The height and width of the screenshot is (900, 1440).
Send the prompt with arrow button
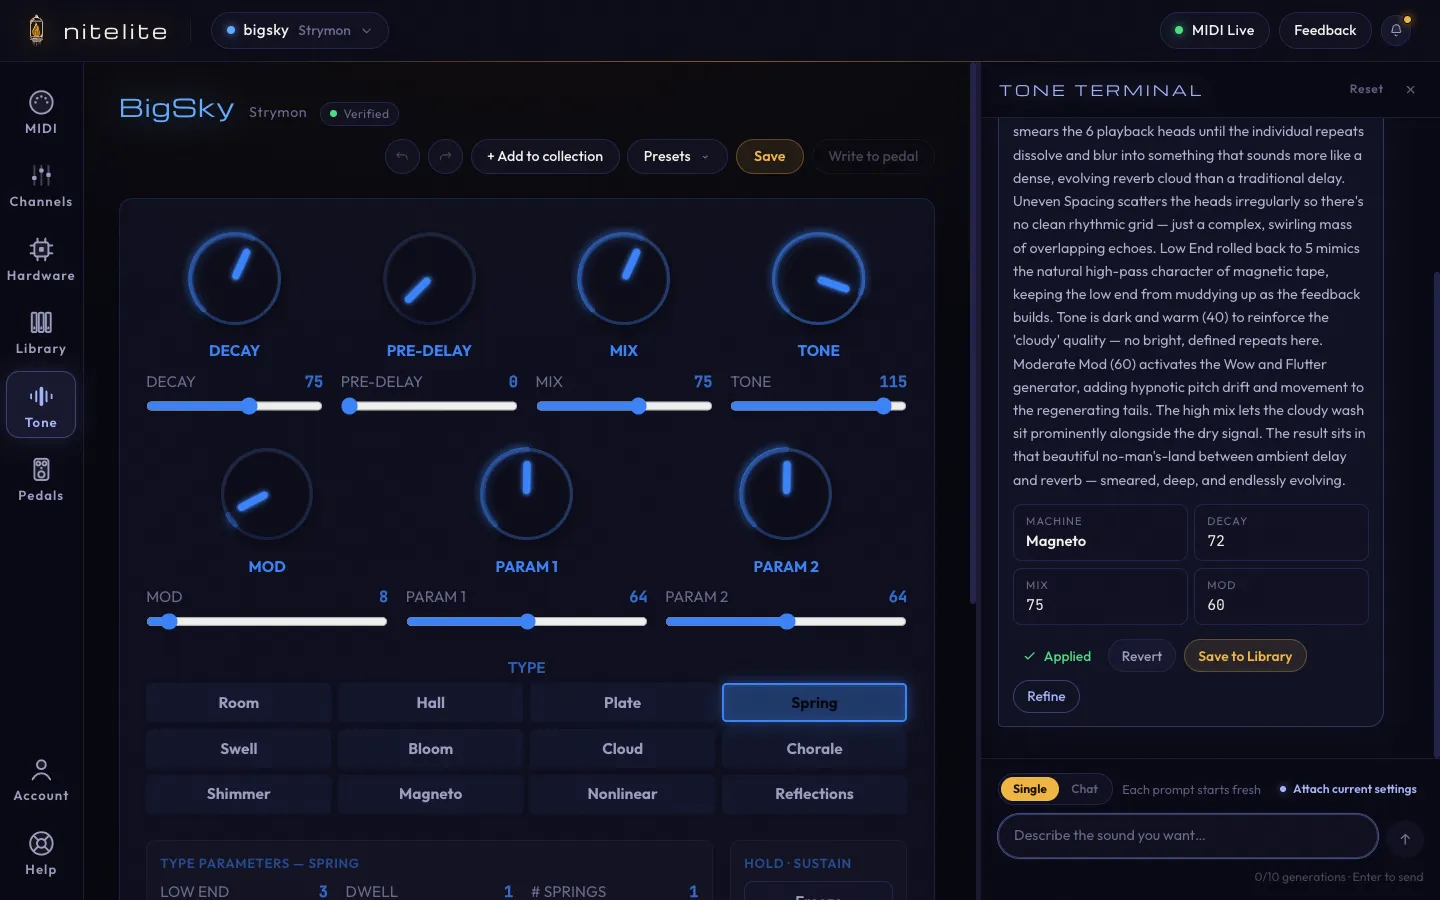1405,838
